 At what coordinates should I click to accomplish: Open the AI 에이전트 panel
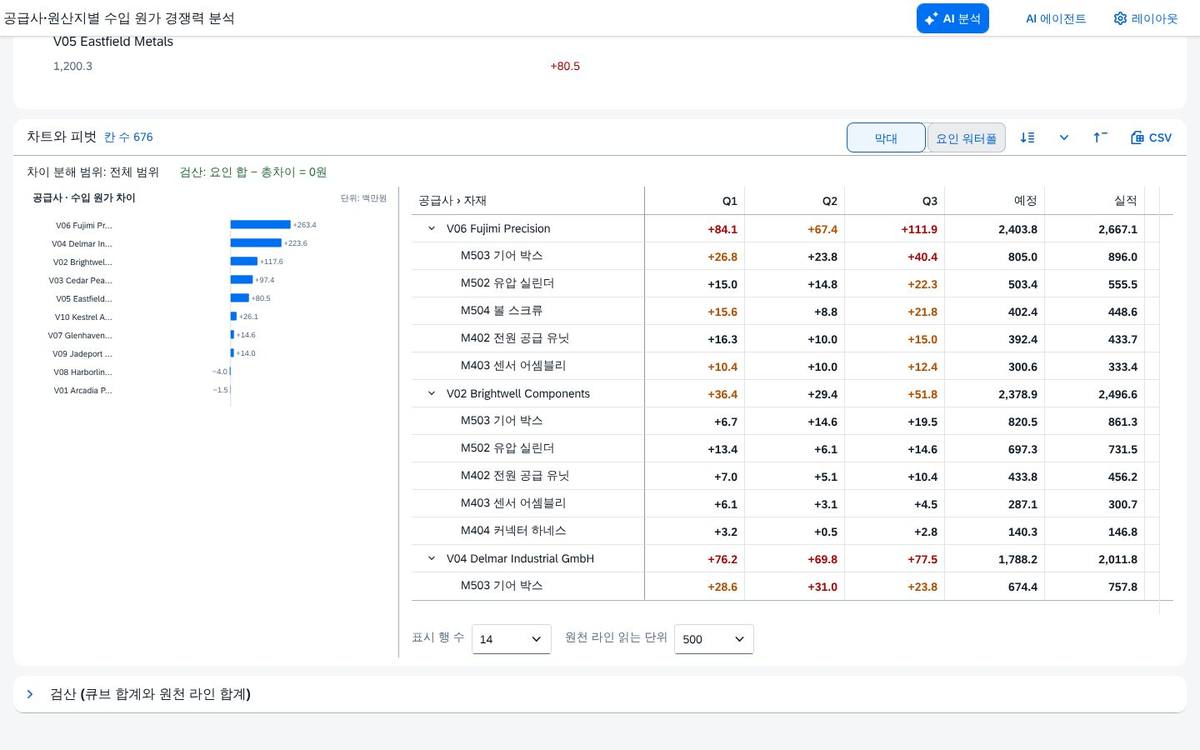1055,18
